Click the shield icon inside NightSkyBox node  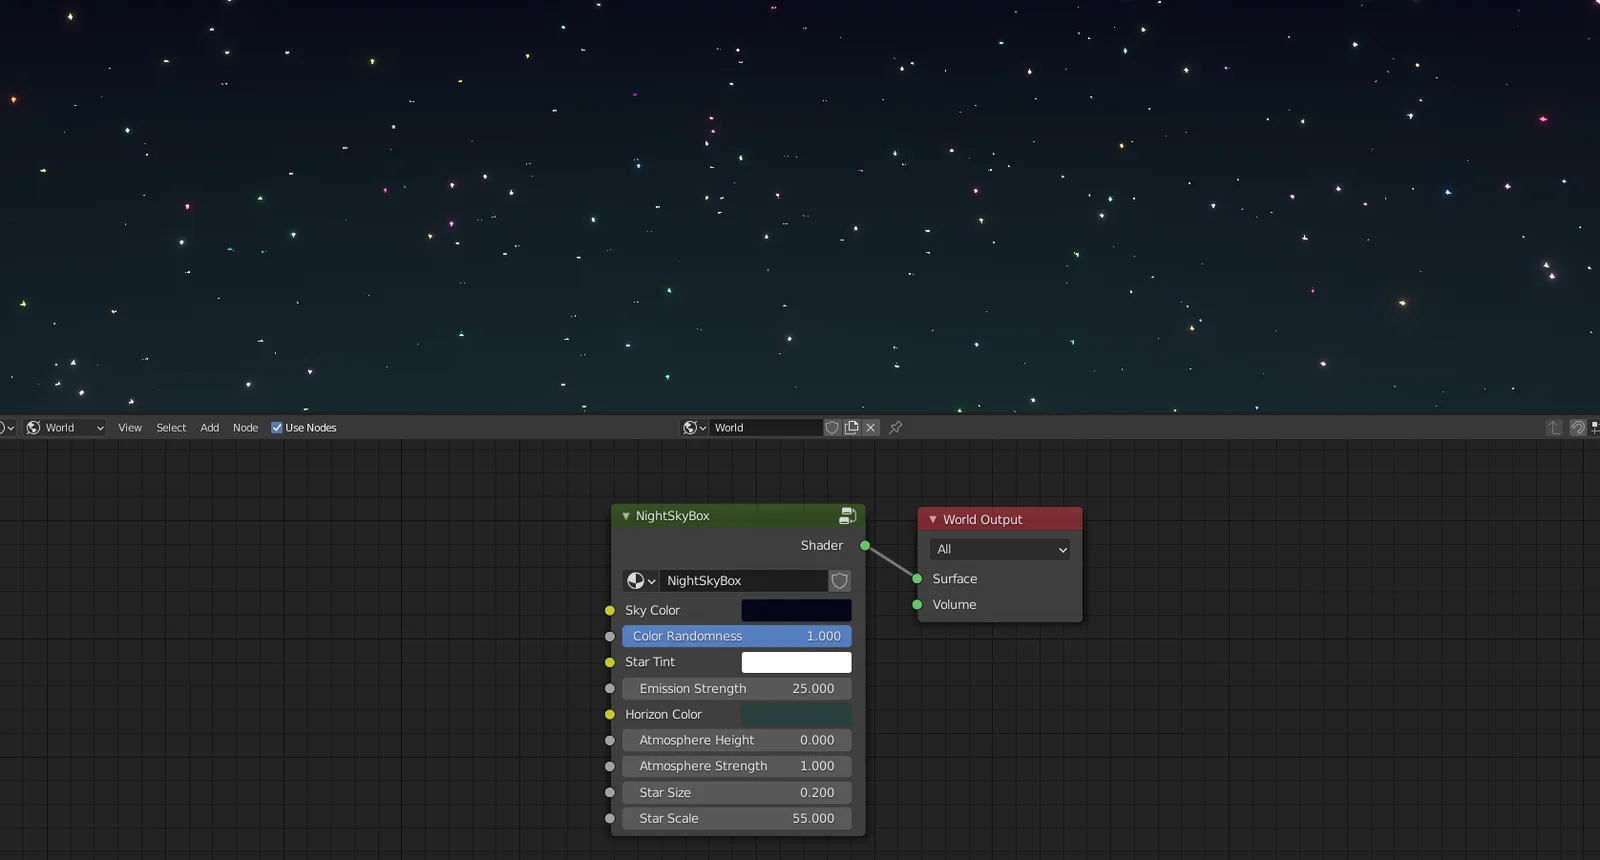[x=839, y=581]
